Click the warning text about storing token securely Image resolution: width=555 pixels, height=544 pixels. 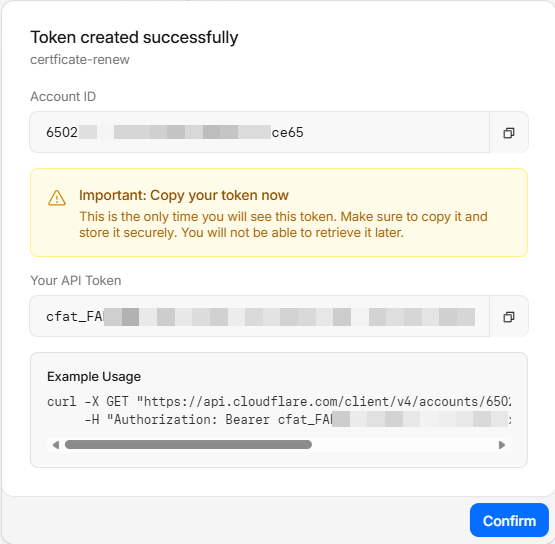click(283, 224)
